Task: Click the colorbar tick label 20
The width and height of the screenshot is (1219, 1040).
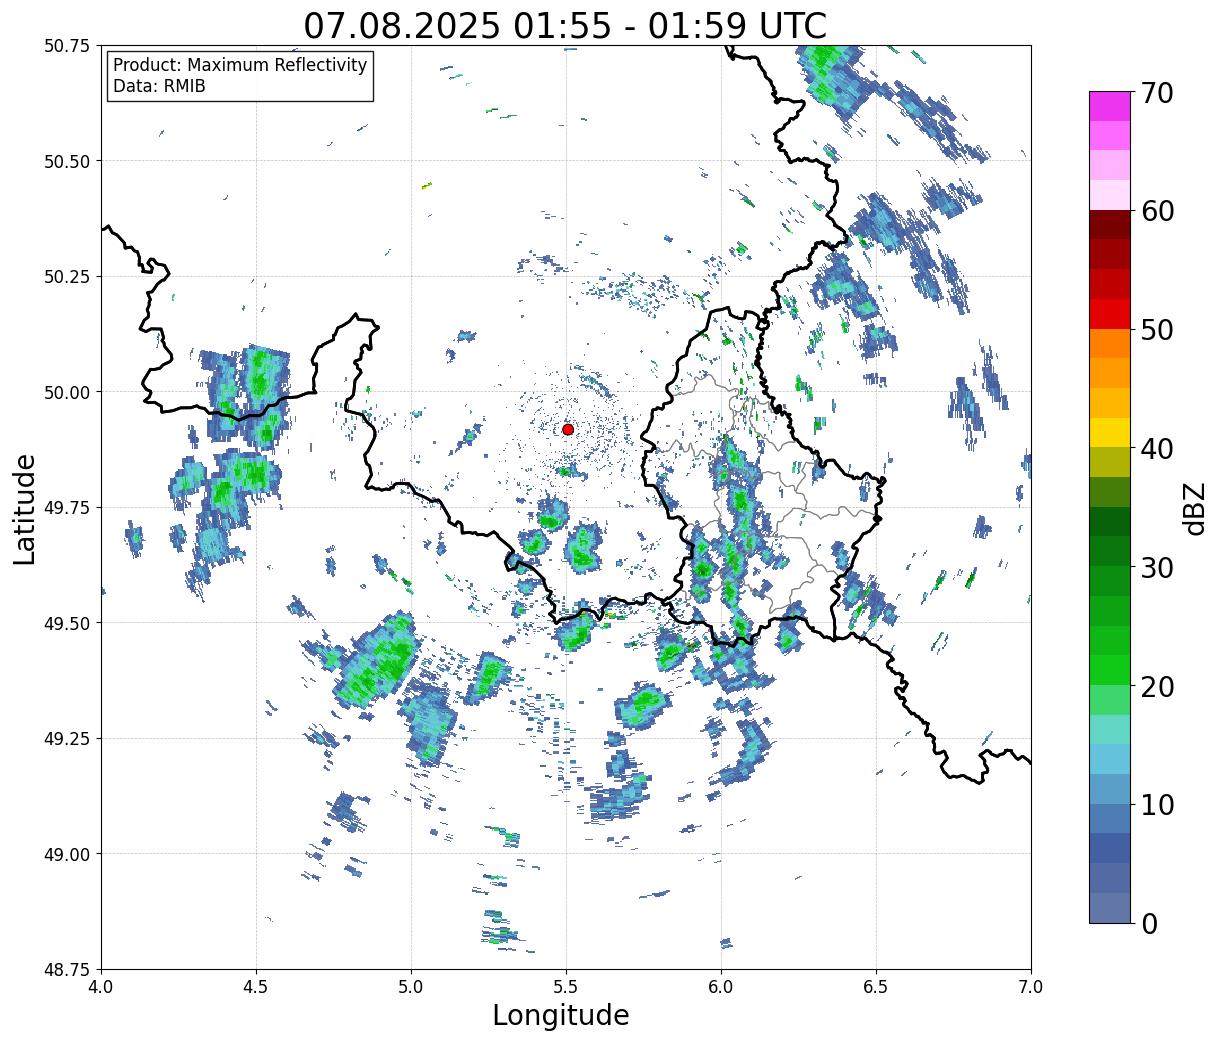Action: coord(1157,686)
